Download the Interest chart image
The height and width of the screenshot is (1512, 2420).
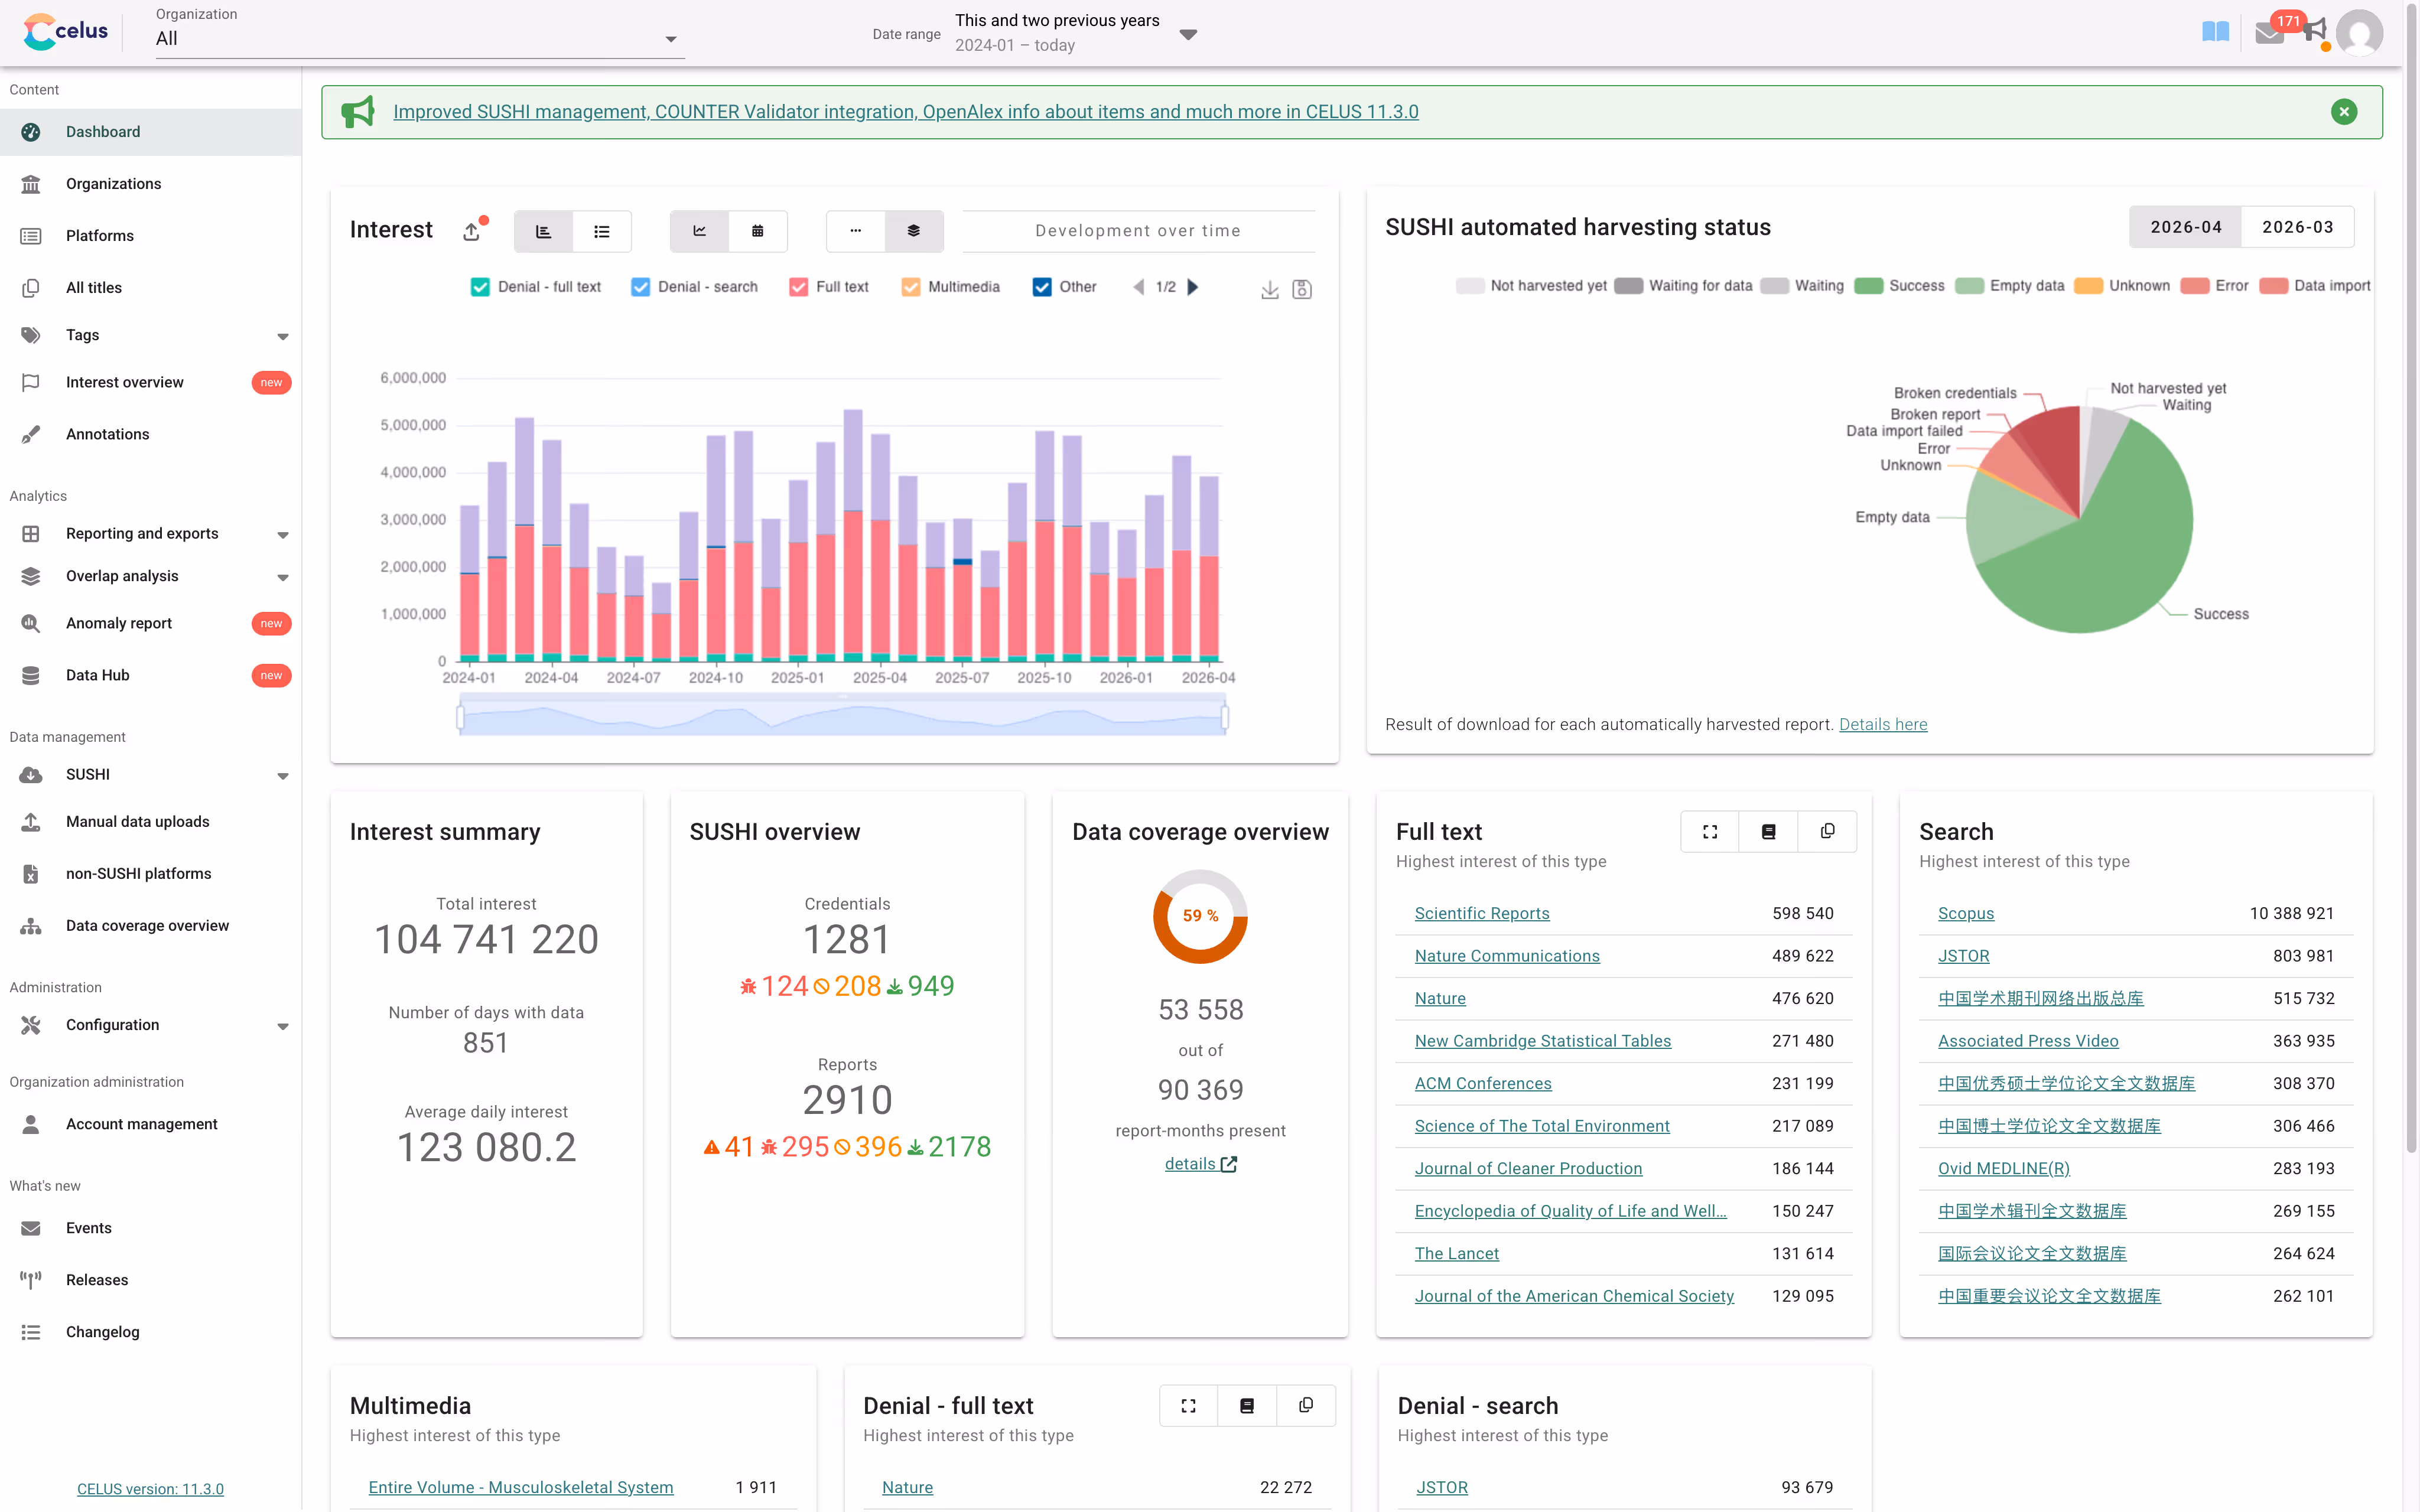pos(1270,289)
